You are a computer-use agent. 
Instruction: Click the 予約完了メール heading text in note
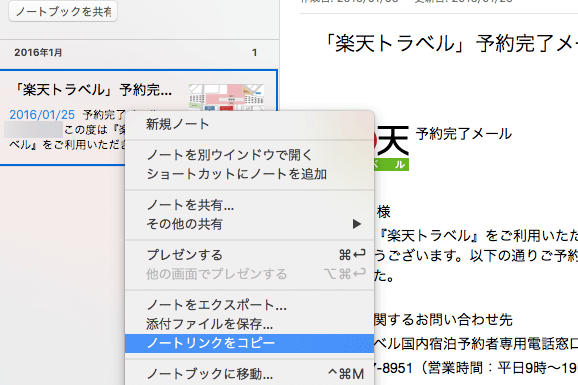pyautogui.click(x=464, y=133)
